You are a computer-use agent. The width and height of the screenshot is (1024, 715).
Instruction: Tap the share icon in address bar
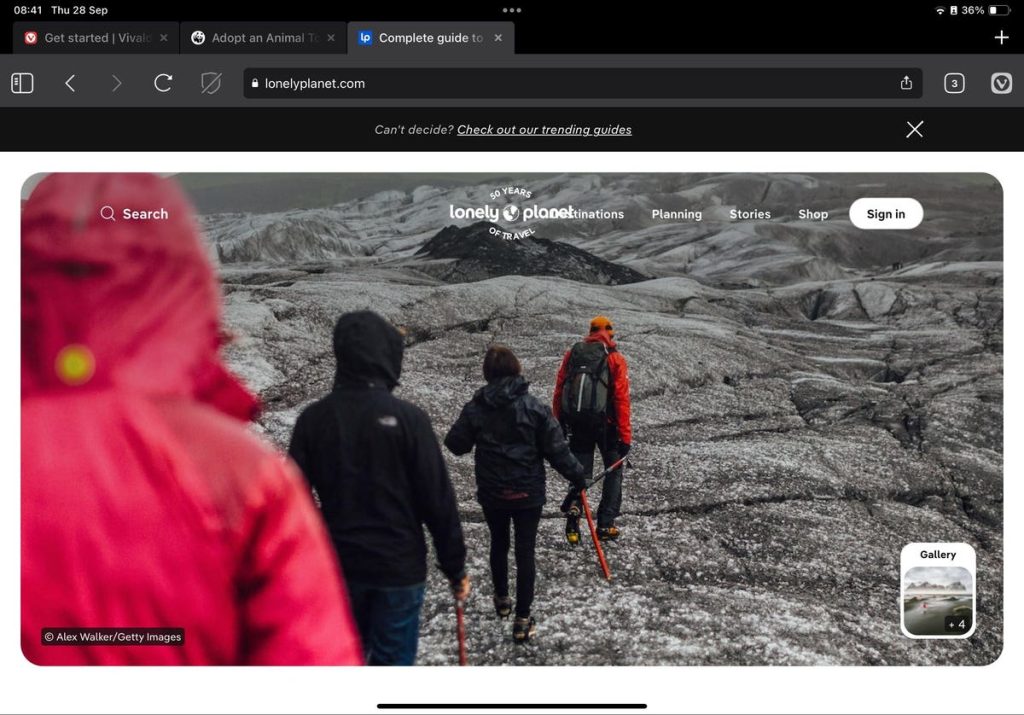[x=906, y=84]
